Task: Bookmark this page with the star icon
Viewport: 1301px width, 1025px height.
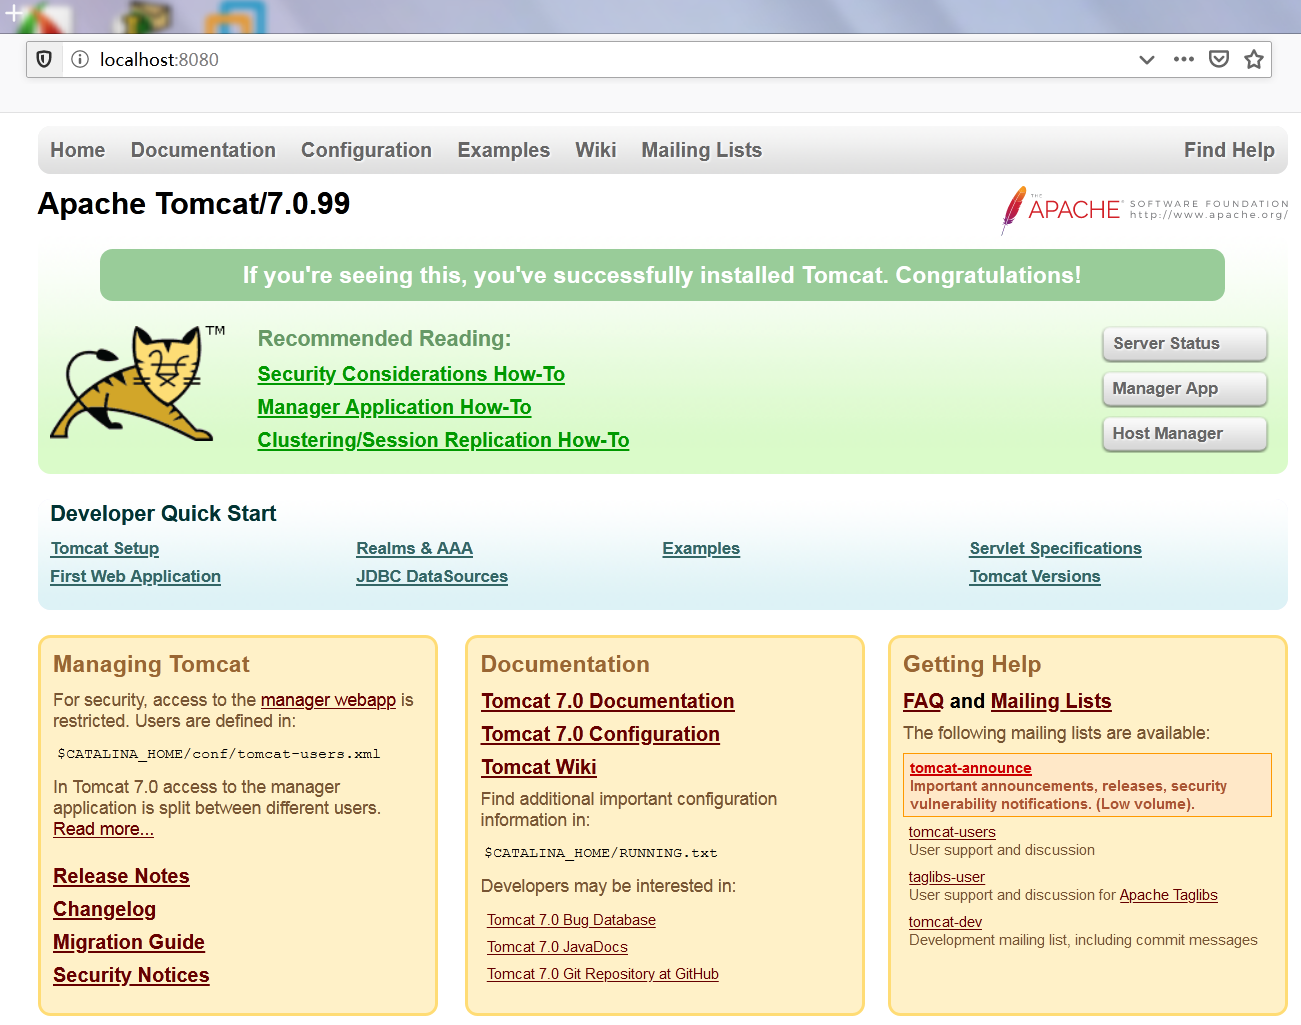Action: [1254, 59]
